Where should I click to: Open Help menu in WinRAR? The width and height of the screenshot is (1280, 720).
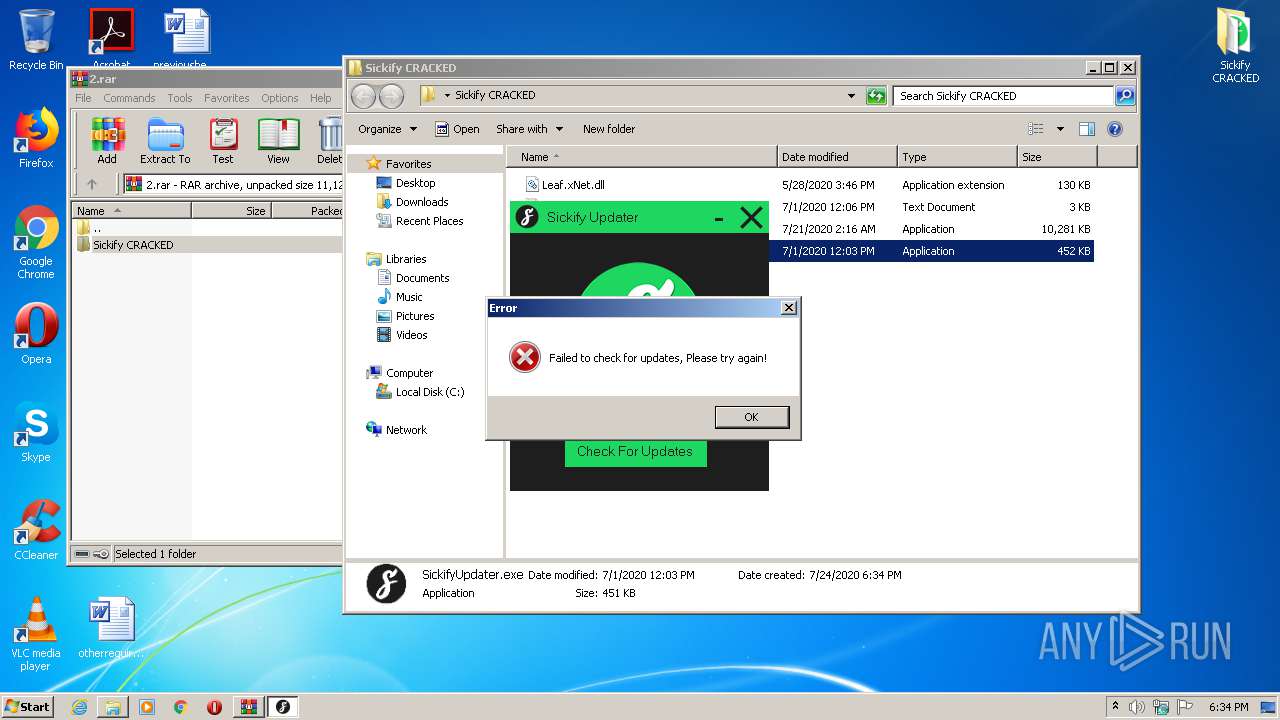tap(320, 98)
